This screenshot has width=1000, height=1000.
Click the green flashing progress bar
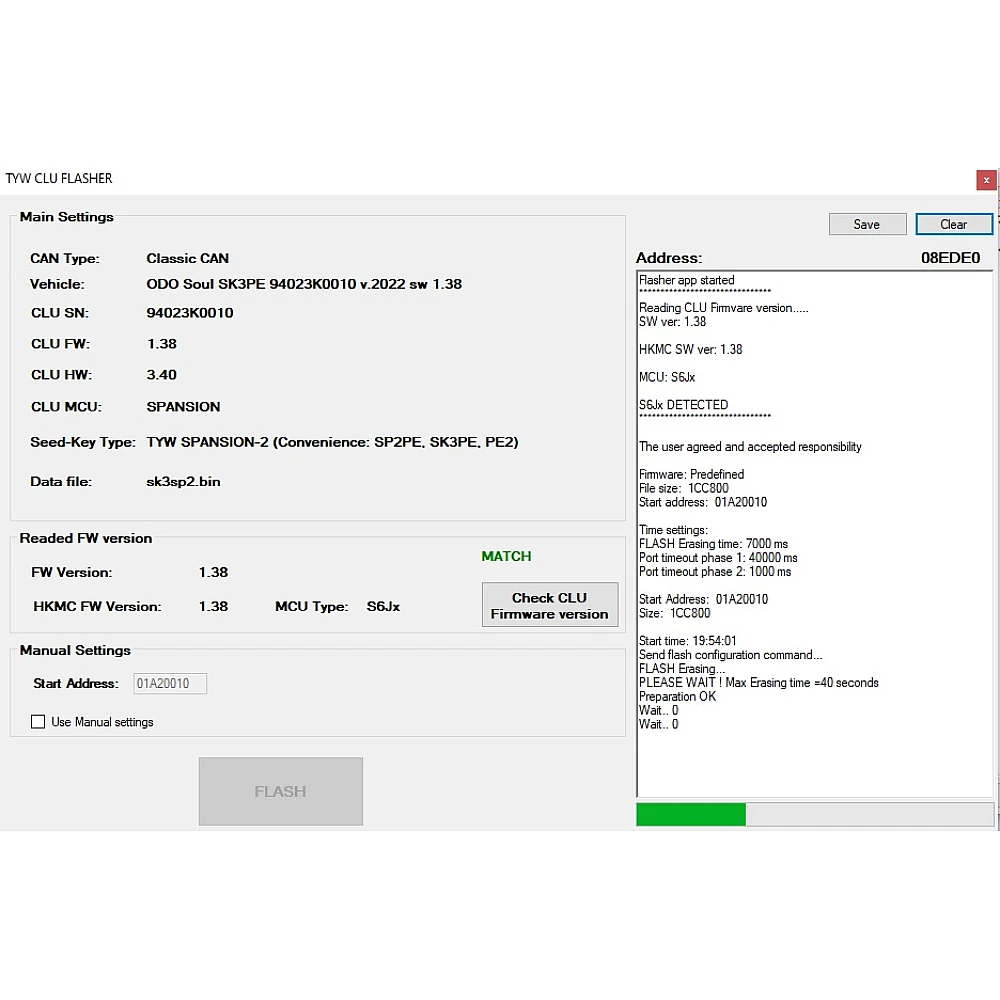pyautogui.click(x=691, y=814)
